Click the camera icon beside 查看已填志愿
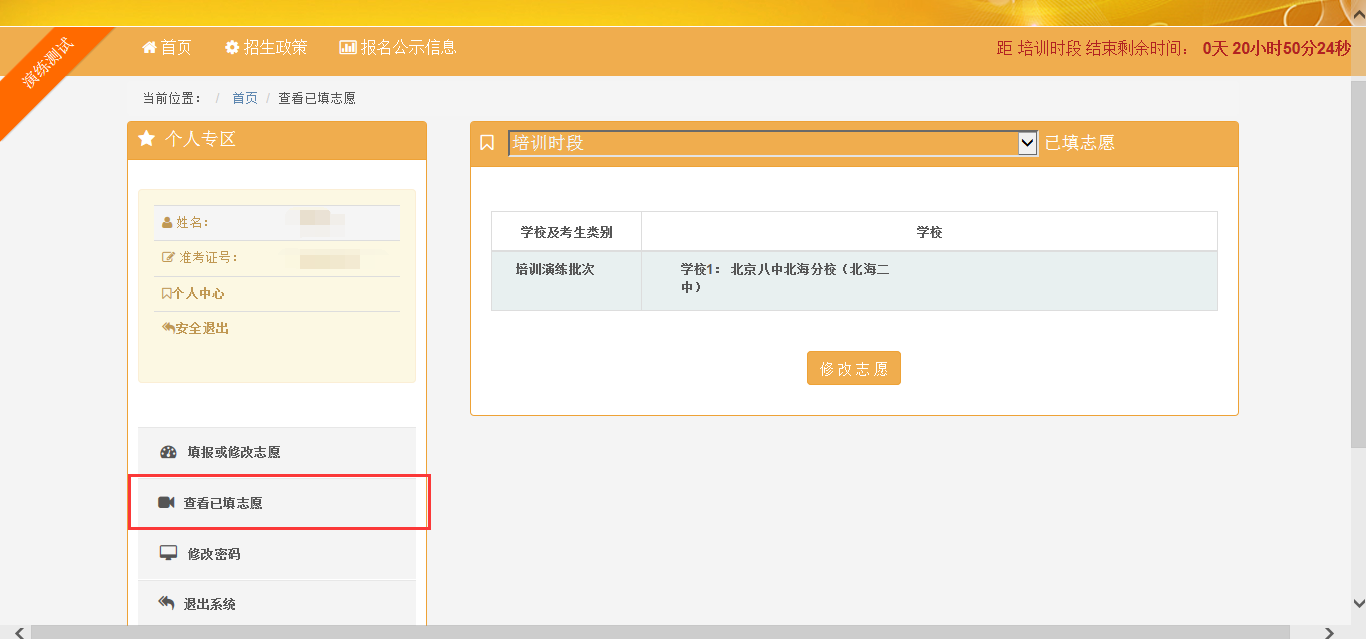The width and height of the screenshot is (1366, 639). pos(166,503)
